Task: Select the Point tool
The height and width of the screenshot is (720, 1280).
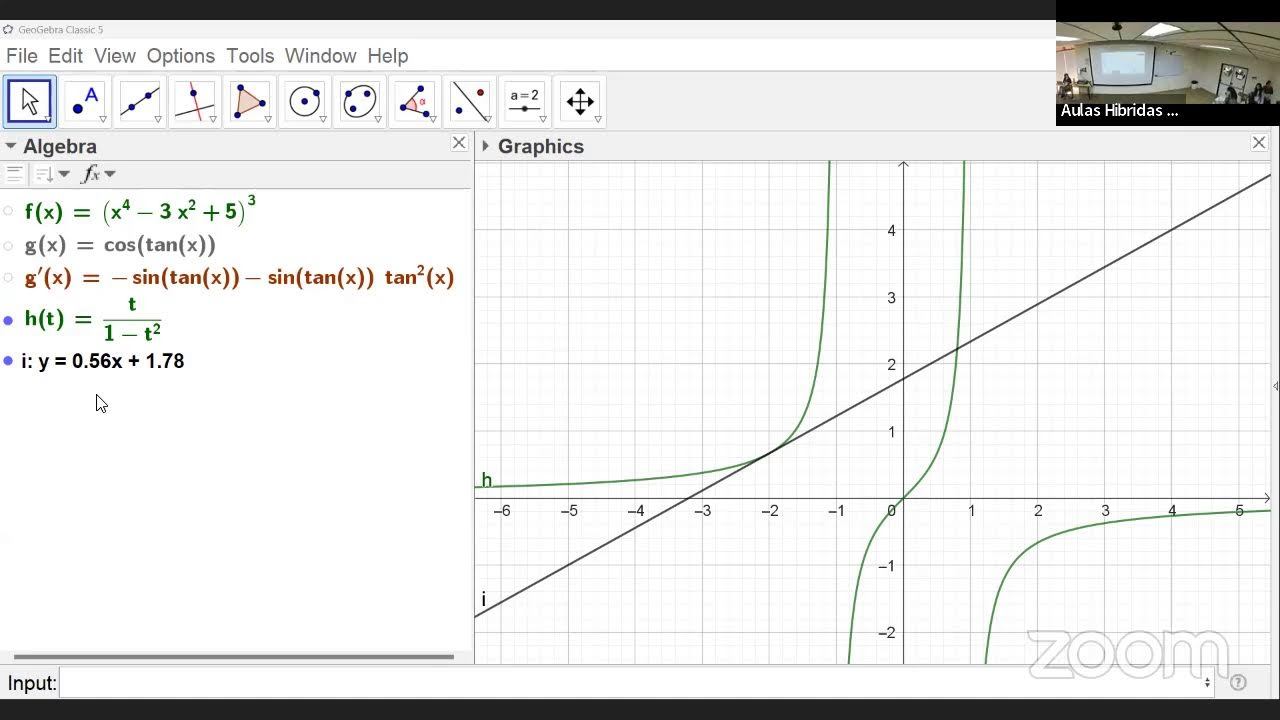Action: point(85,101)
